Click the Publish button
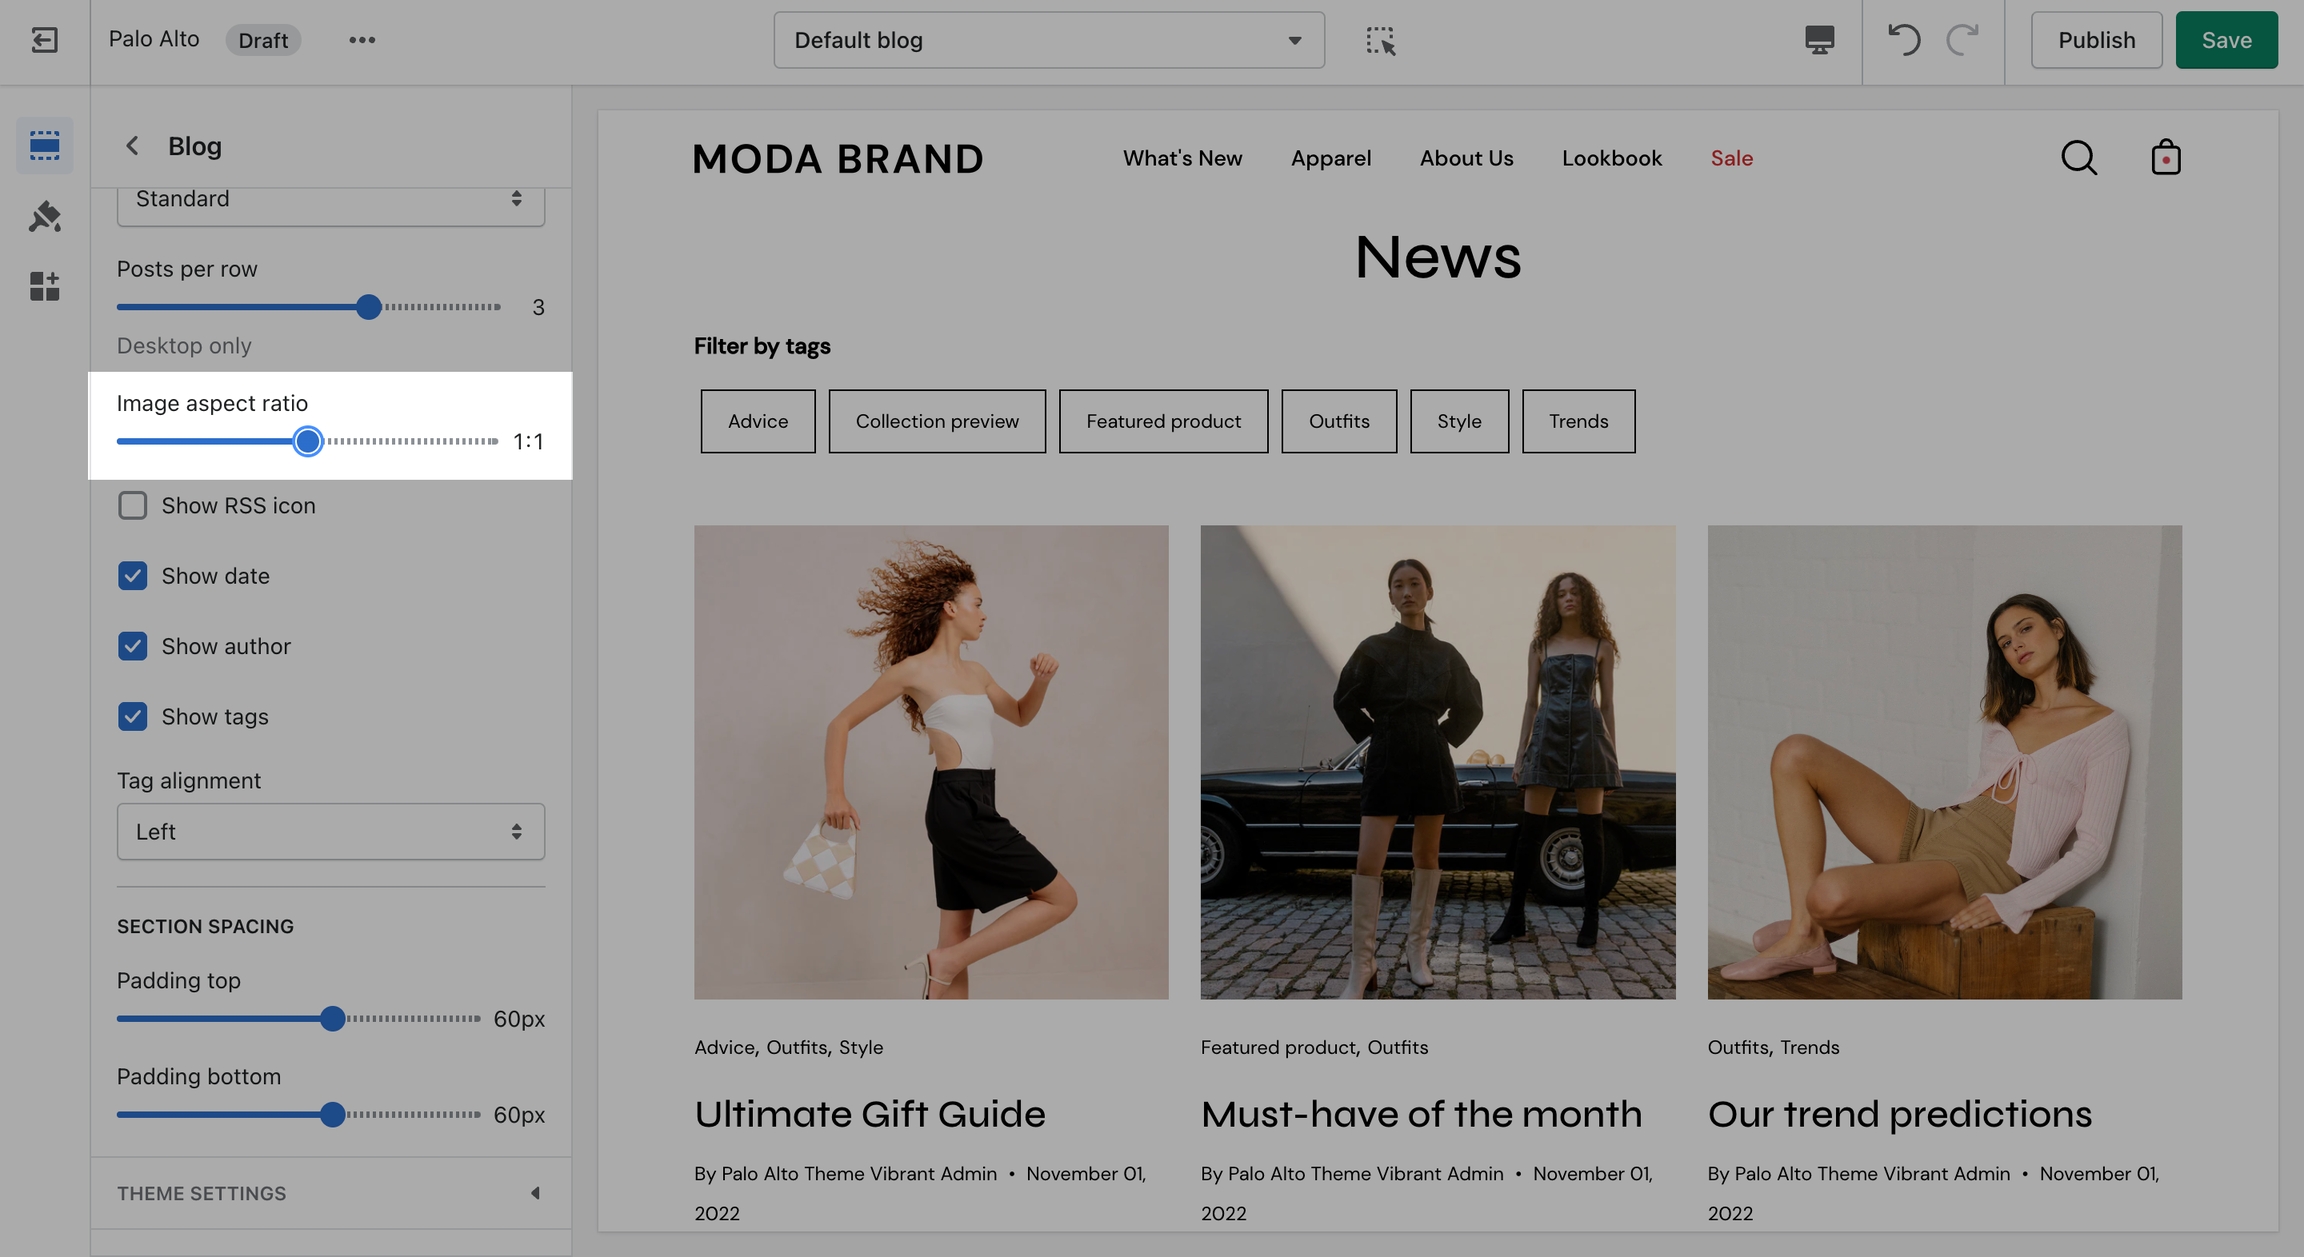 click(x=2096, y=40)
